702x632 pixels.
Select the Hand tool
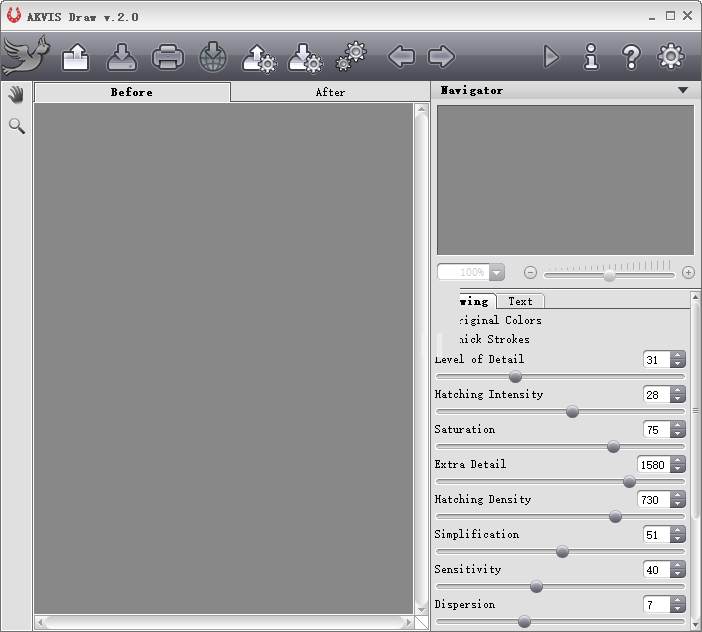click(x=16, y=94)
